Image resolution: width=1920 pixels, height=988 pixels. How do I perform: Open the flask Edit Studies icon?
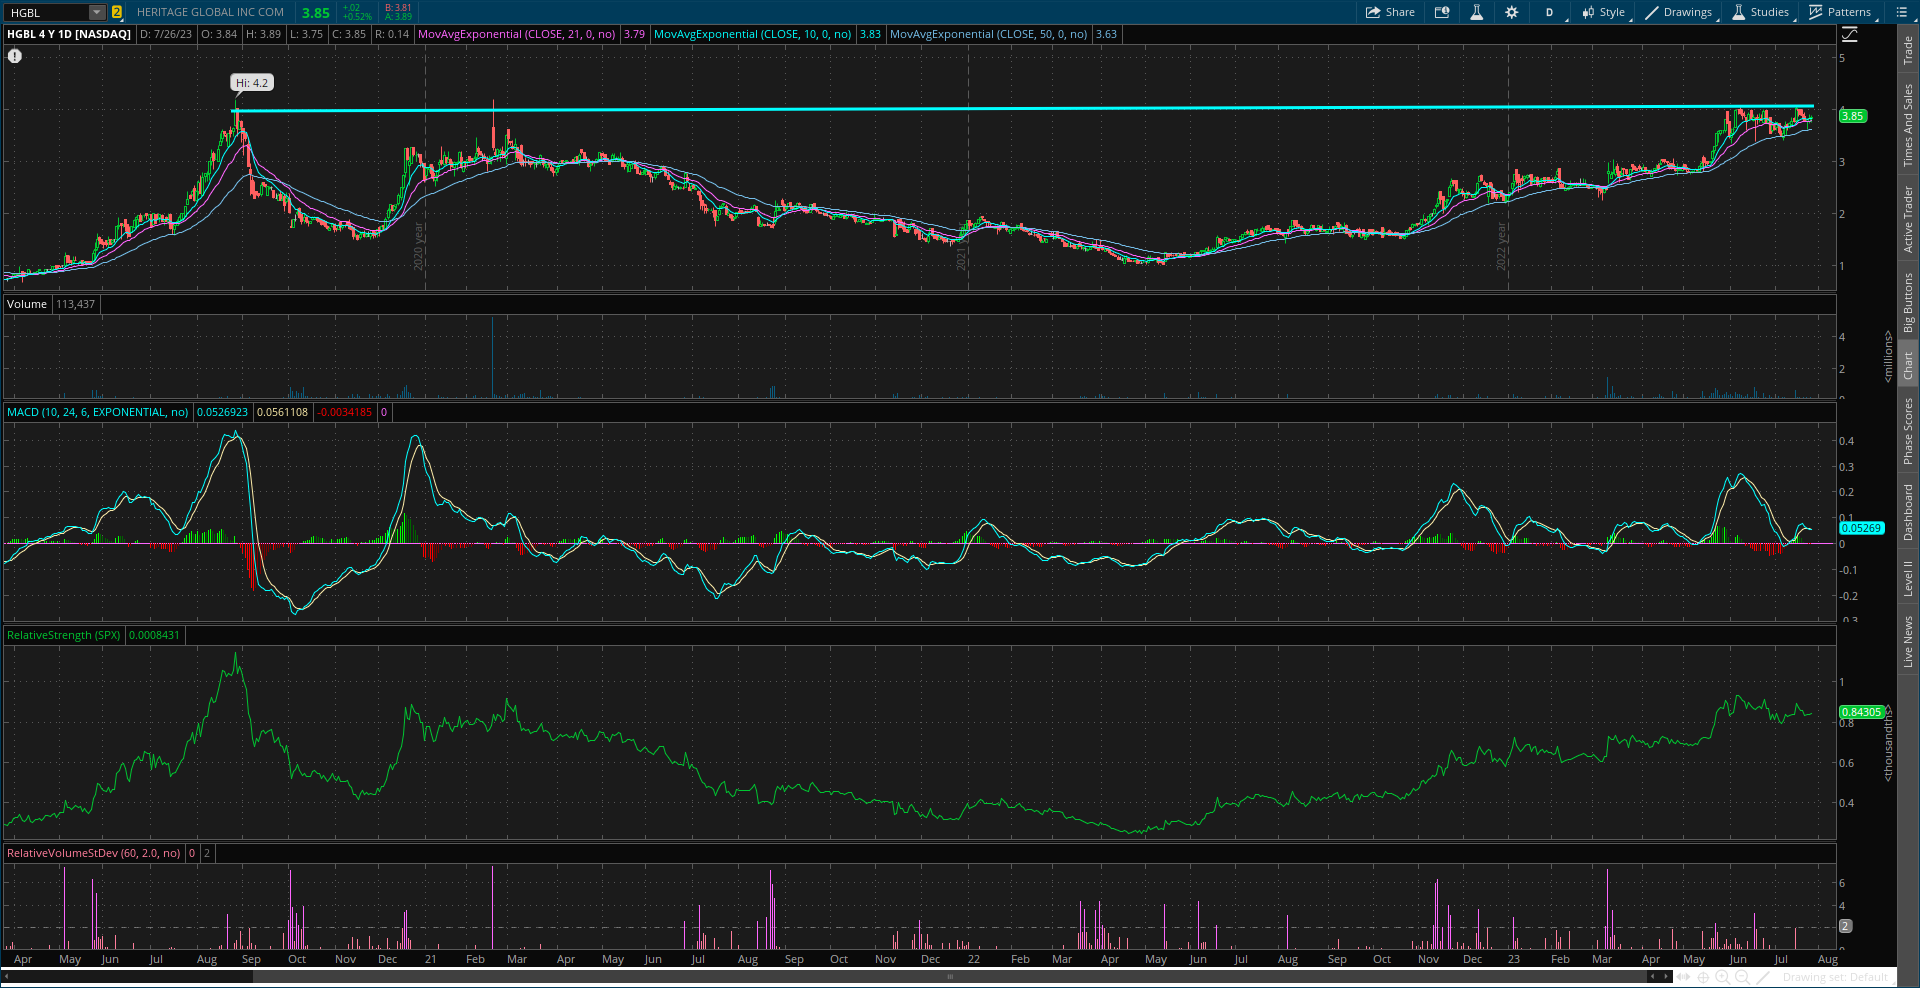pyautogui.click(x=1476, y=12)
